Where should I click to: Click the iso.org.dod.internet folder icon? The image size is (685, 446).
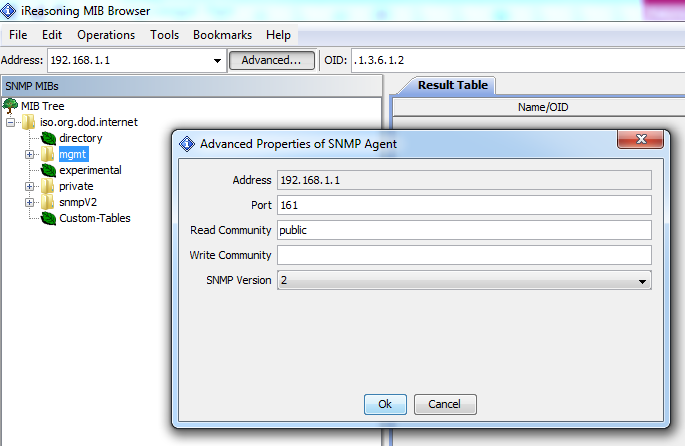click(29, 122)
